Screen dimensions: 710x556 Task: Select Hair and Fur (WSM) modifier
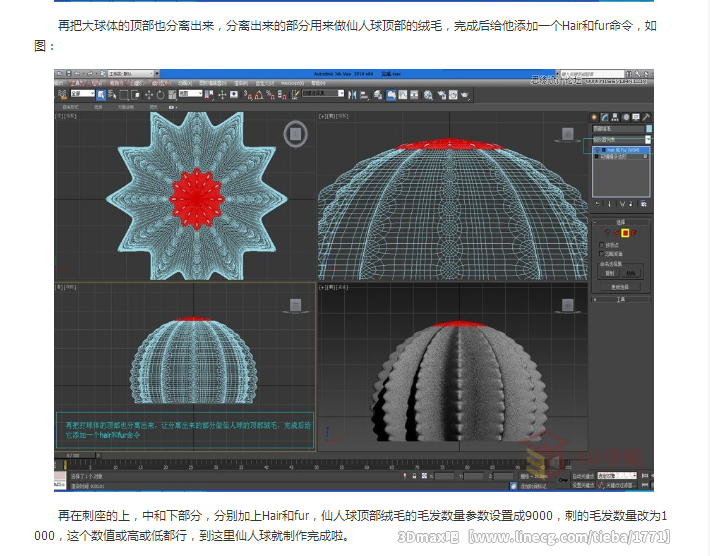[x=622, y=150]
